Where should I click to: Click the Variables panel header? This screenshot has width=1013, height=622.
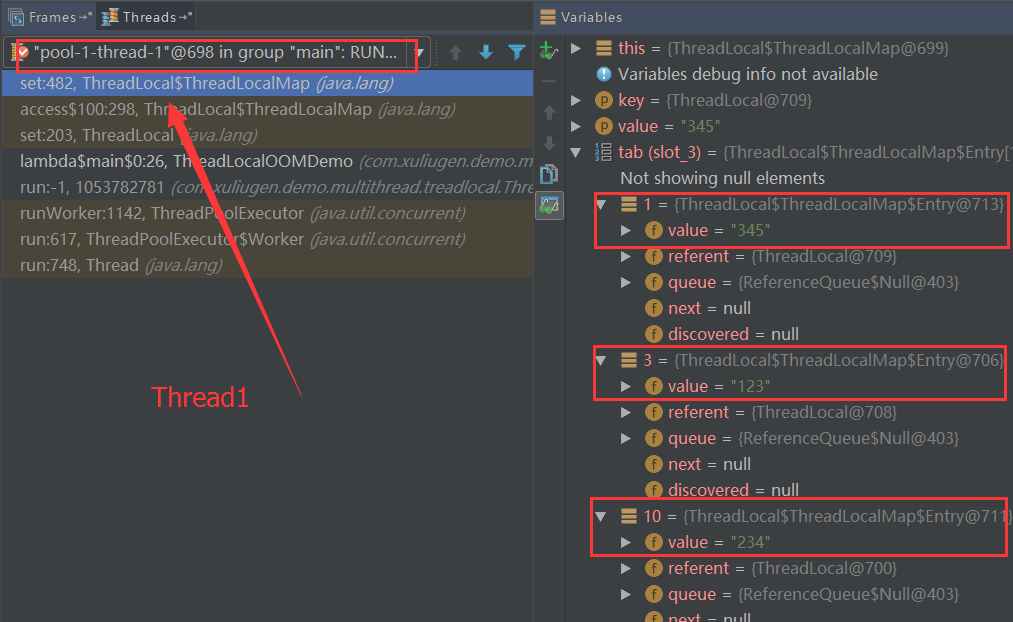click(x=591, y=17)
